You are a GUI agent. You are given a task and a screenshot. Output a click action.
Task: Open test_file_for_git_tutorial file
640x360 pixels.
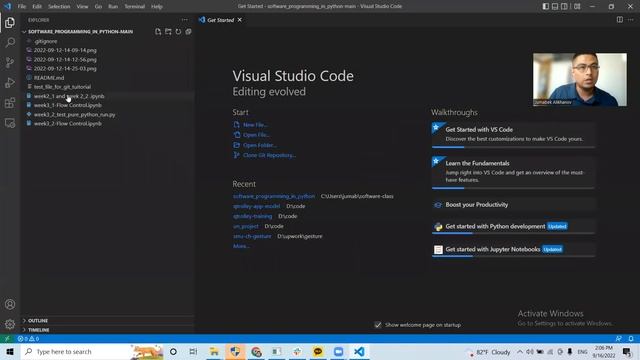pyautogui.click(x=62, y=87)
